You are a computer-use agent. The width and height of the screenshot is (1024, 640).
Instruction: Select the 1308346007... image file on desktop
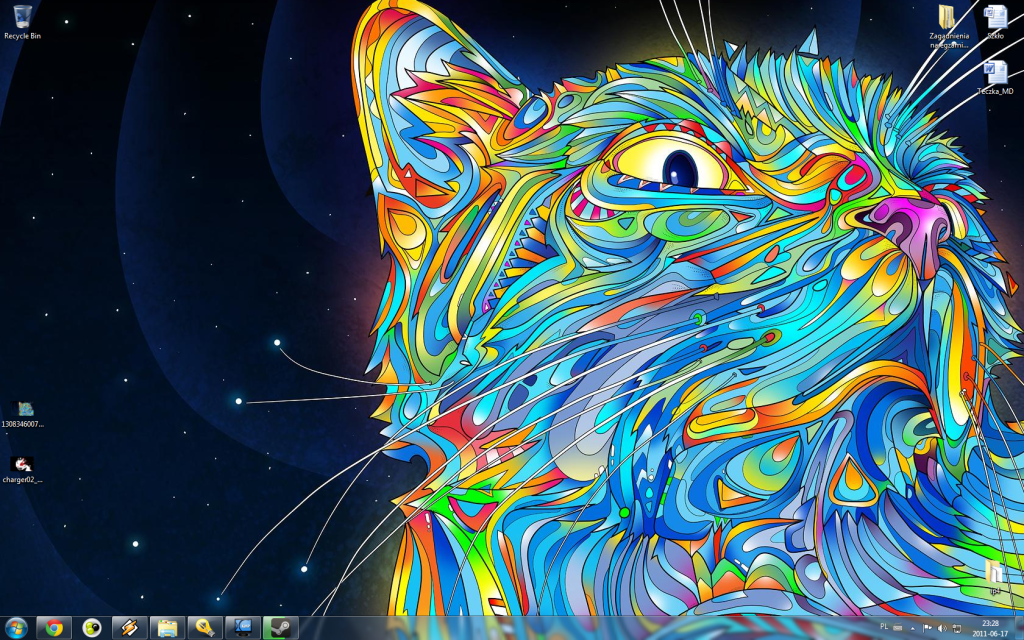23,414
